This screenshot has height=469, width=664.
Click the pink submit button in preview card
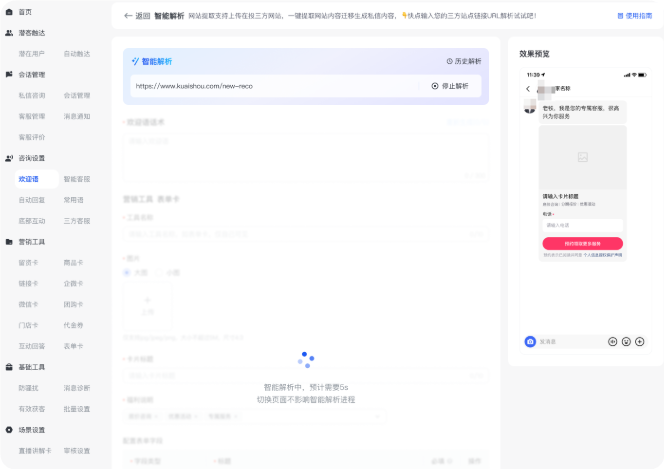coord(582,243)
